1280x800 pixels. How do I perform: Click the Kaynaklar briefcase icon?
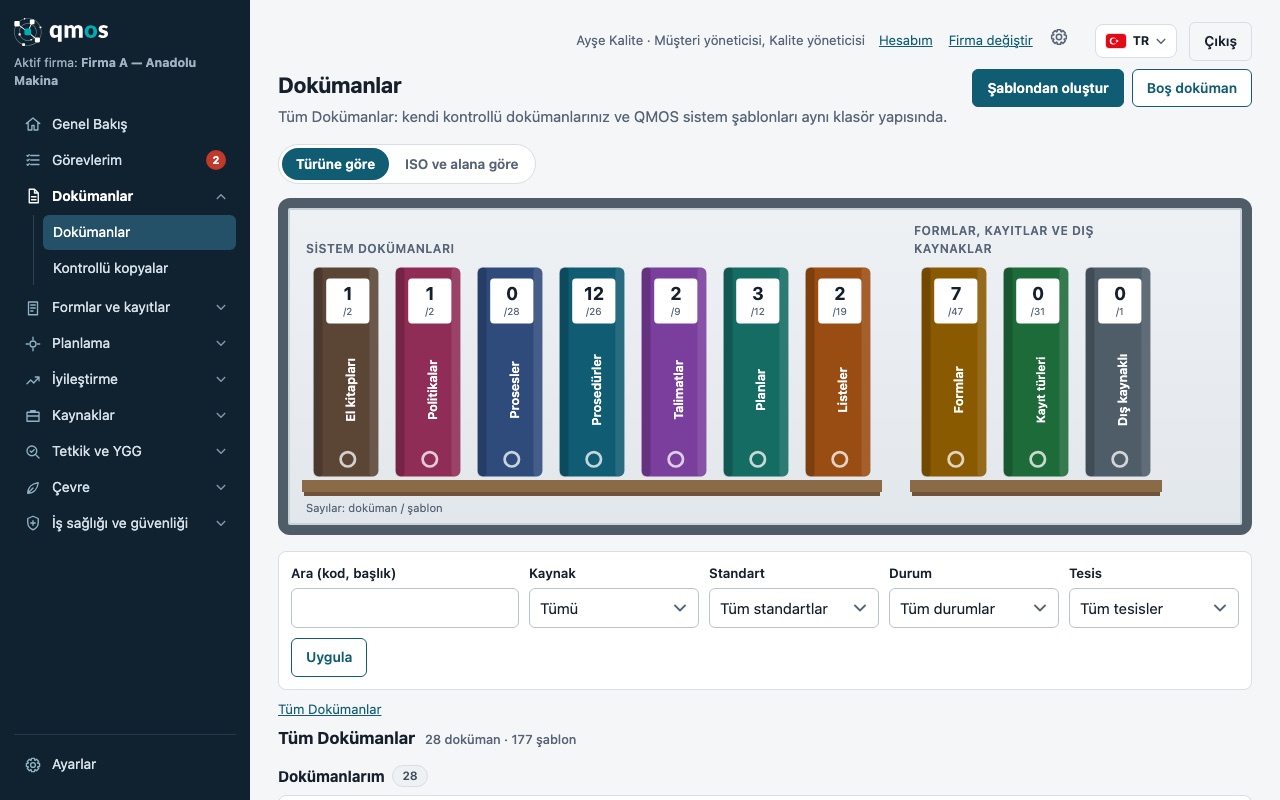pos(33,415)
